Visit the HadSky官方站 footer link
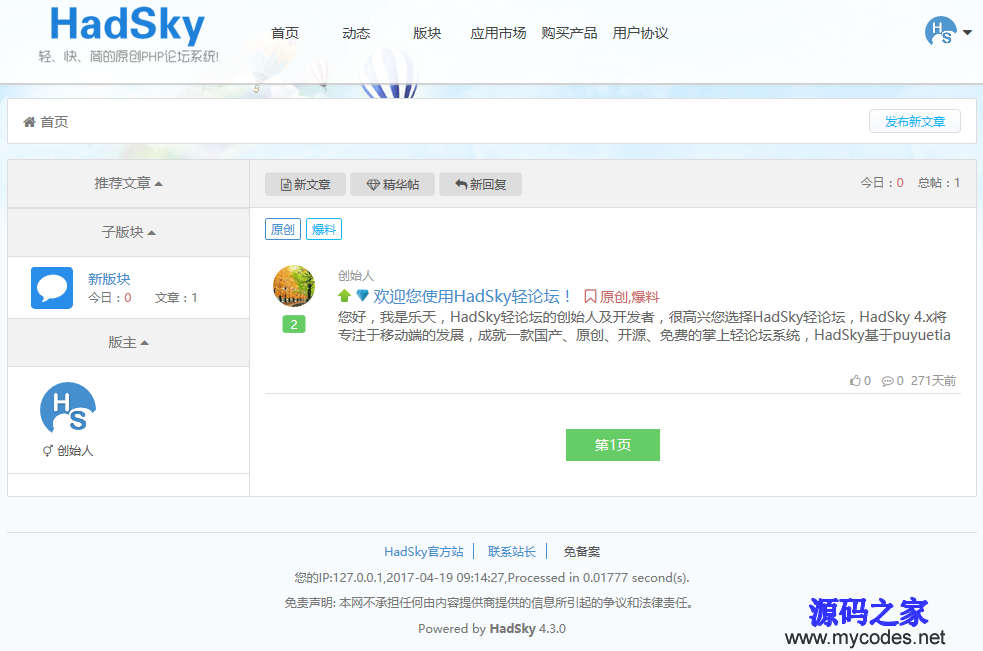The width and height of the screenshot is (983, 651). (424, 552)
